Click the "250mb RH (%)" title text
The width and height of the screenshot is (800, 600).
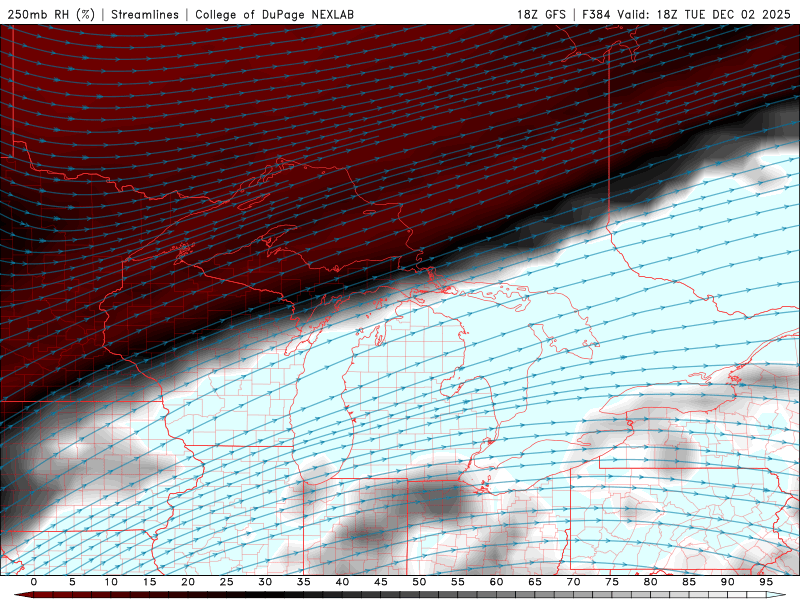coord(51,14)
